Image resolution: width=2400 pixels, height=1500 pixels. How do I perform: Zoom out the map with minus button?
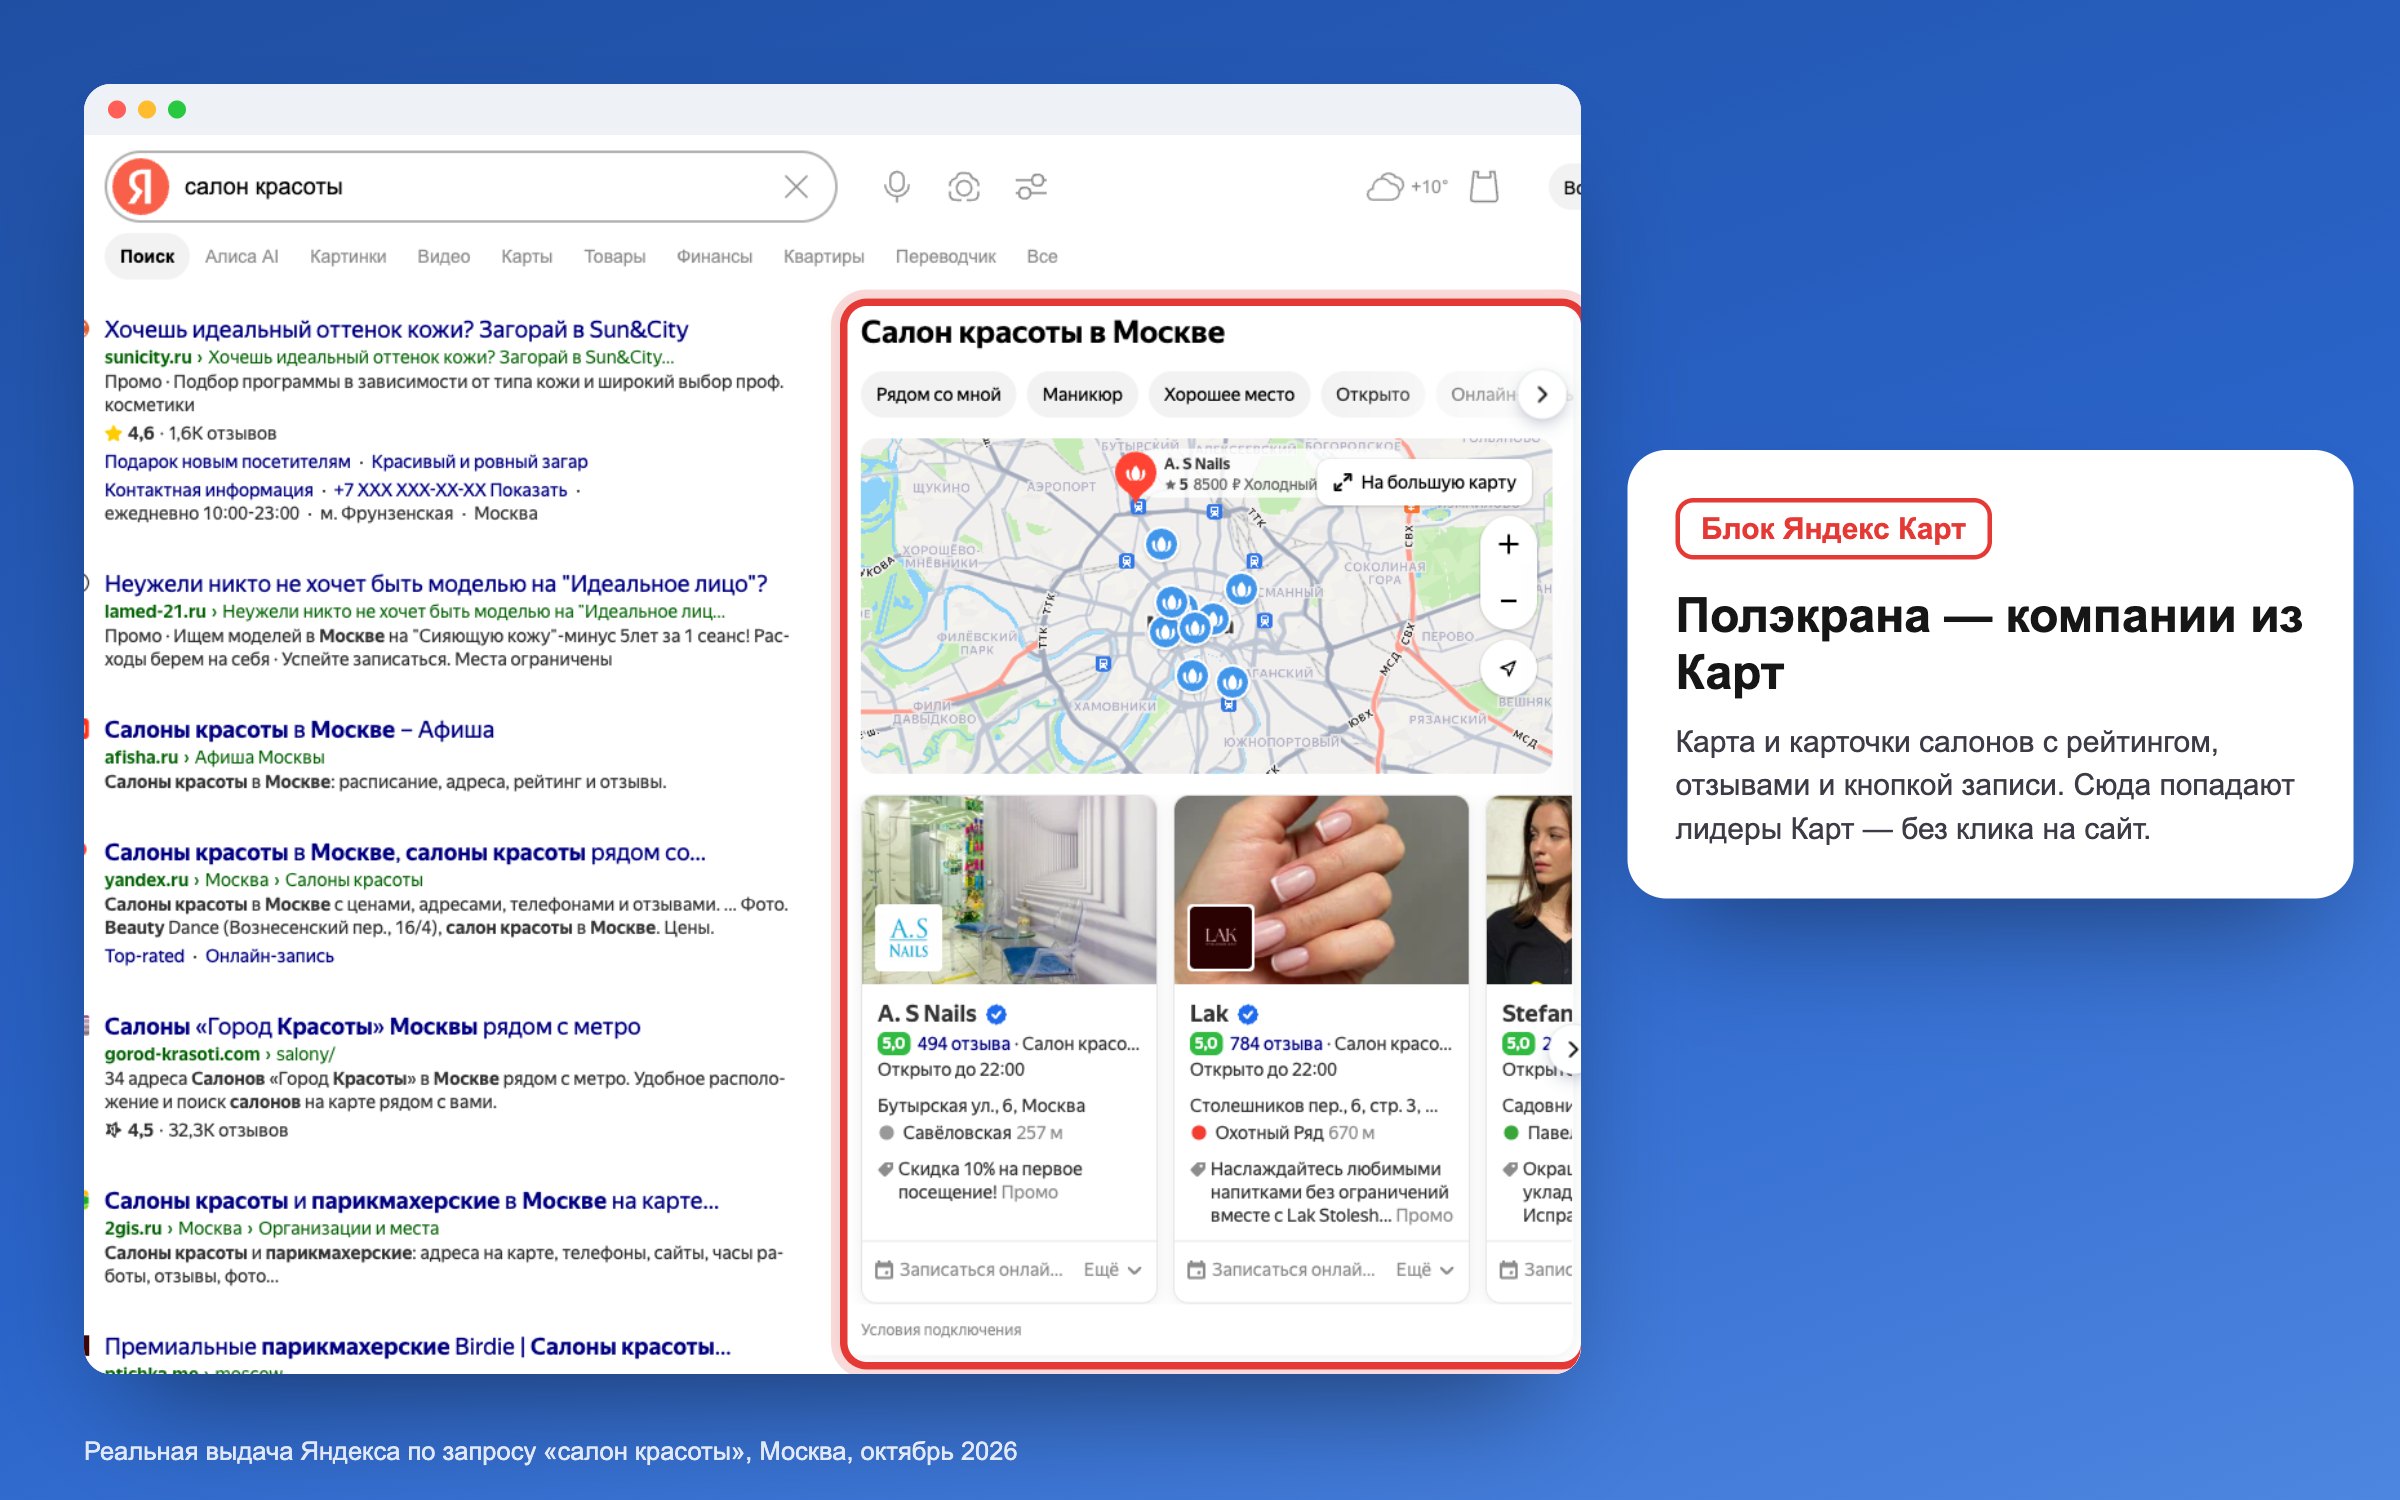tap(1508, 601)
